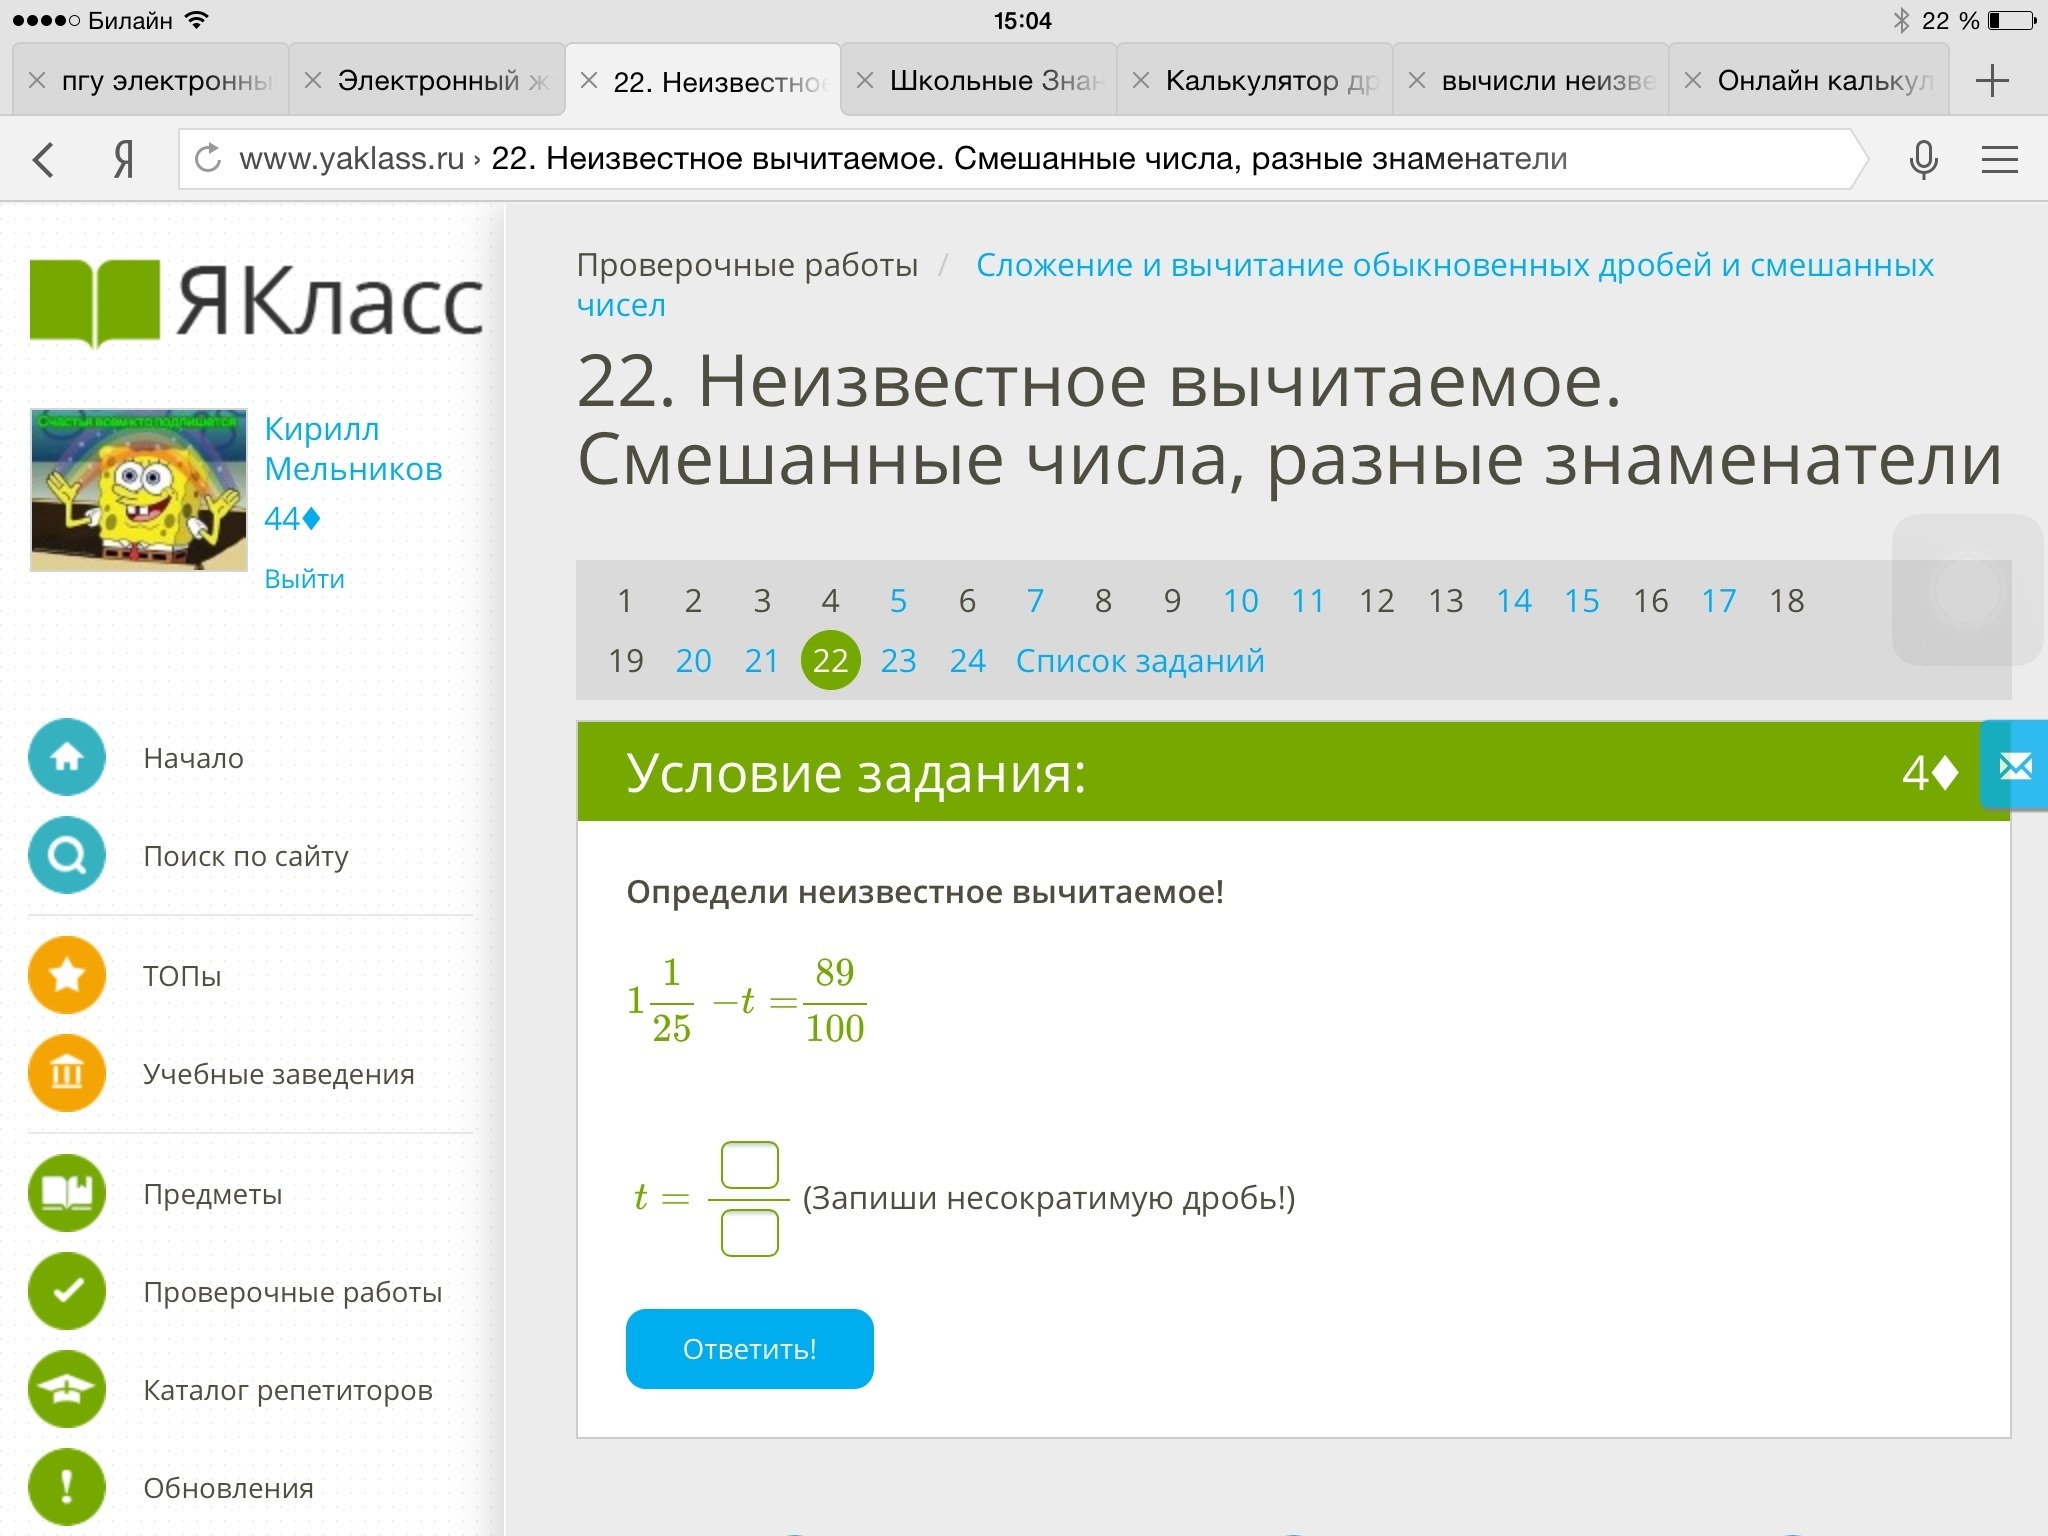The width and height of the screenshot is (2048, 1536).
Task: Open Поиск по сайту search icon
Action: 67,855
